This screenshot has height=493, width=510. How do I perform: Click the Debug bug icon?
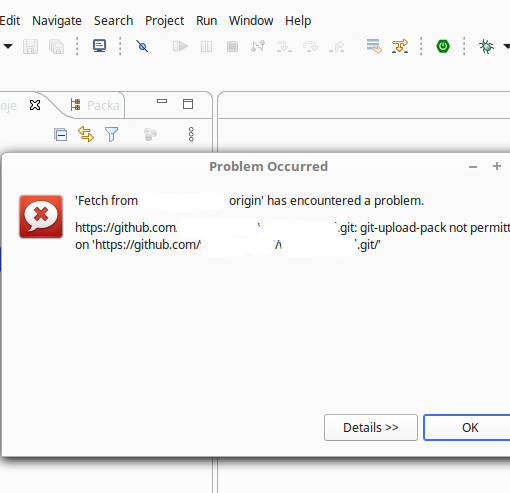point(486,46)
